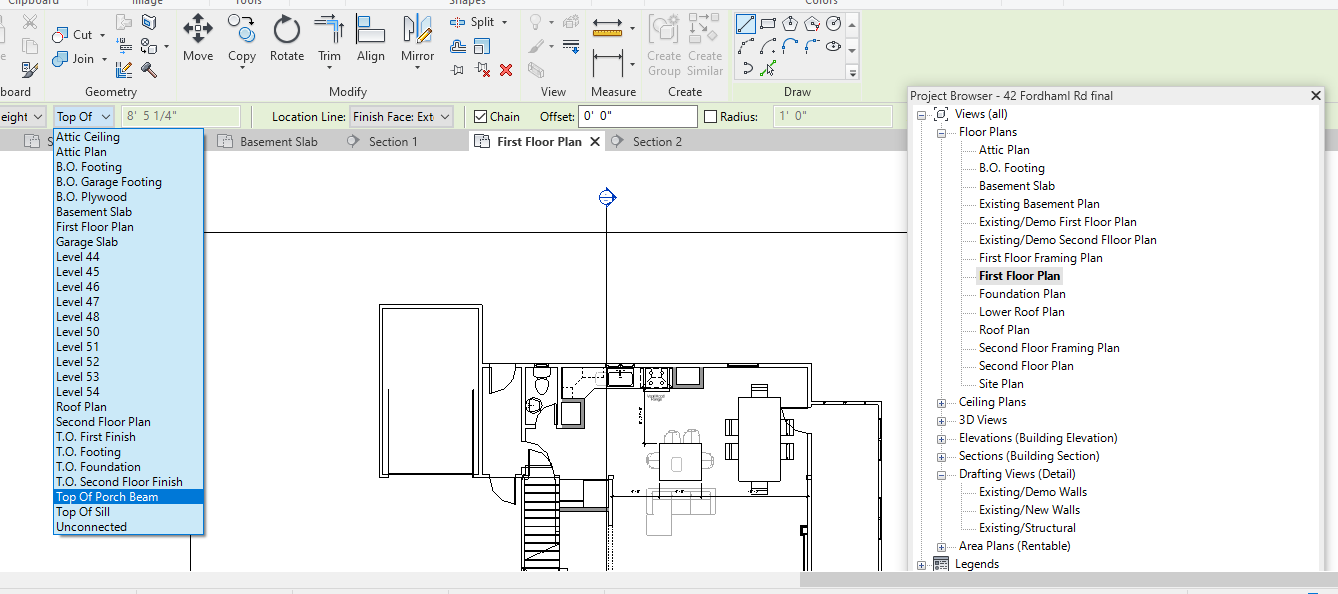
Task: Open Roof Plan in Project Browser
Action: pos(1004,330)
